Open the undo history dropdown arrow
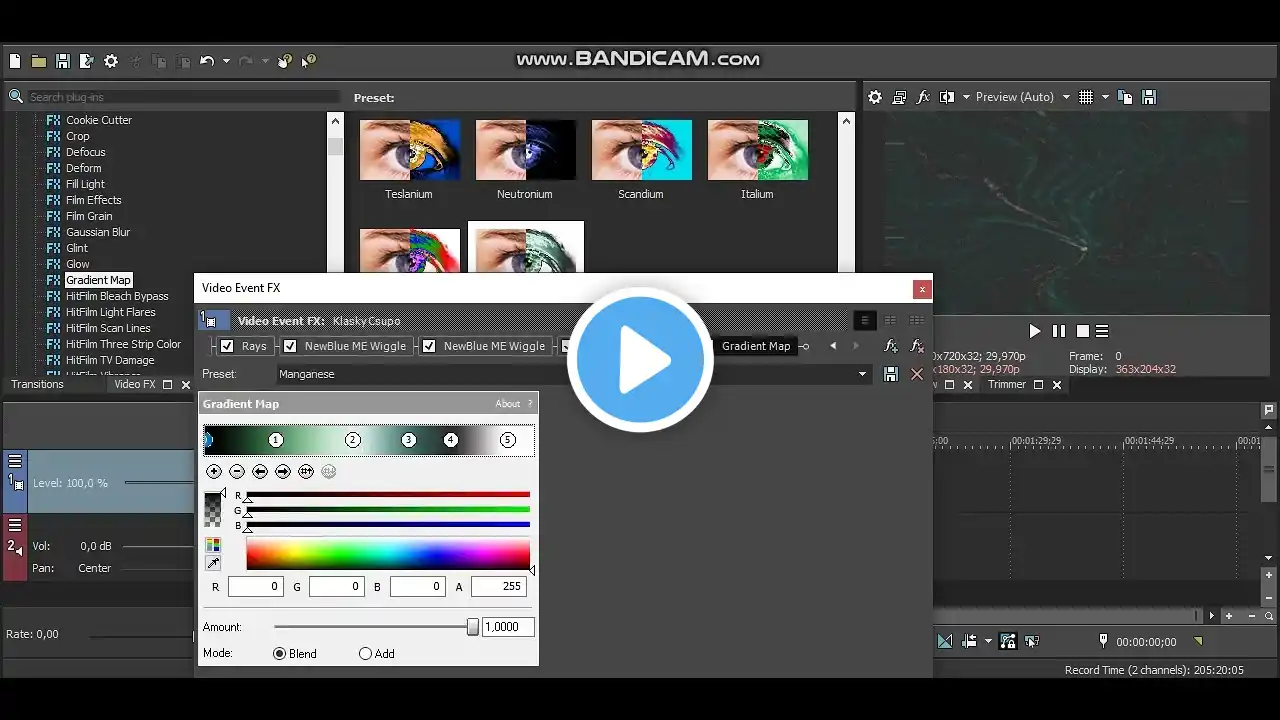Viewport: 1280px width, 720px height. [x=226, y=61]
